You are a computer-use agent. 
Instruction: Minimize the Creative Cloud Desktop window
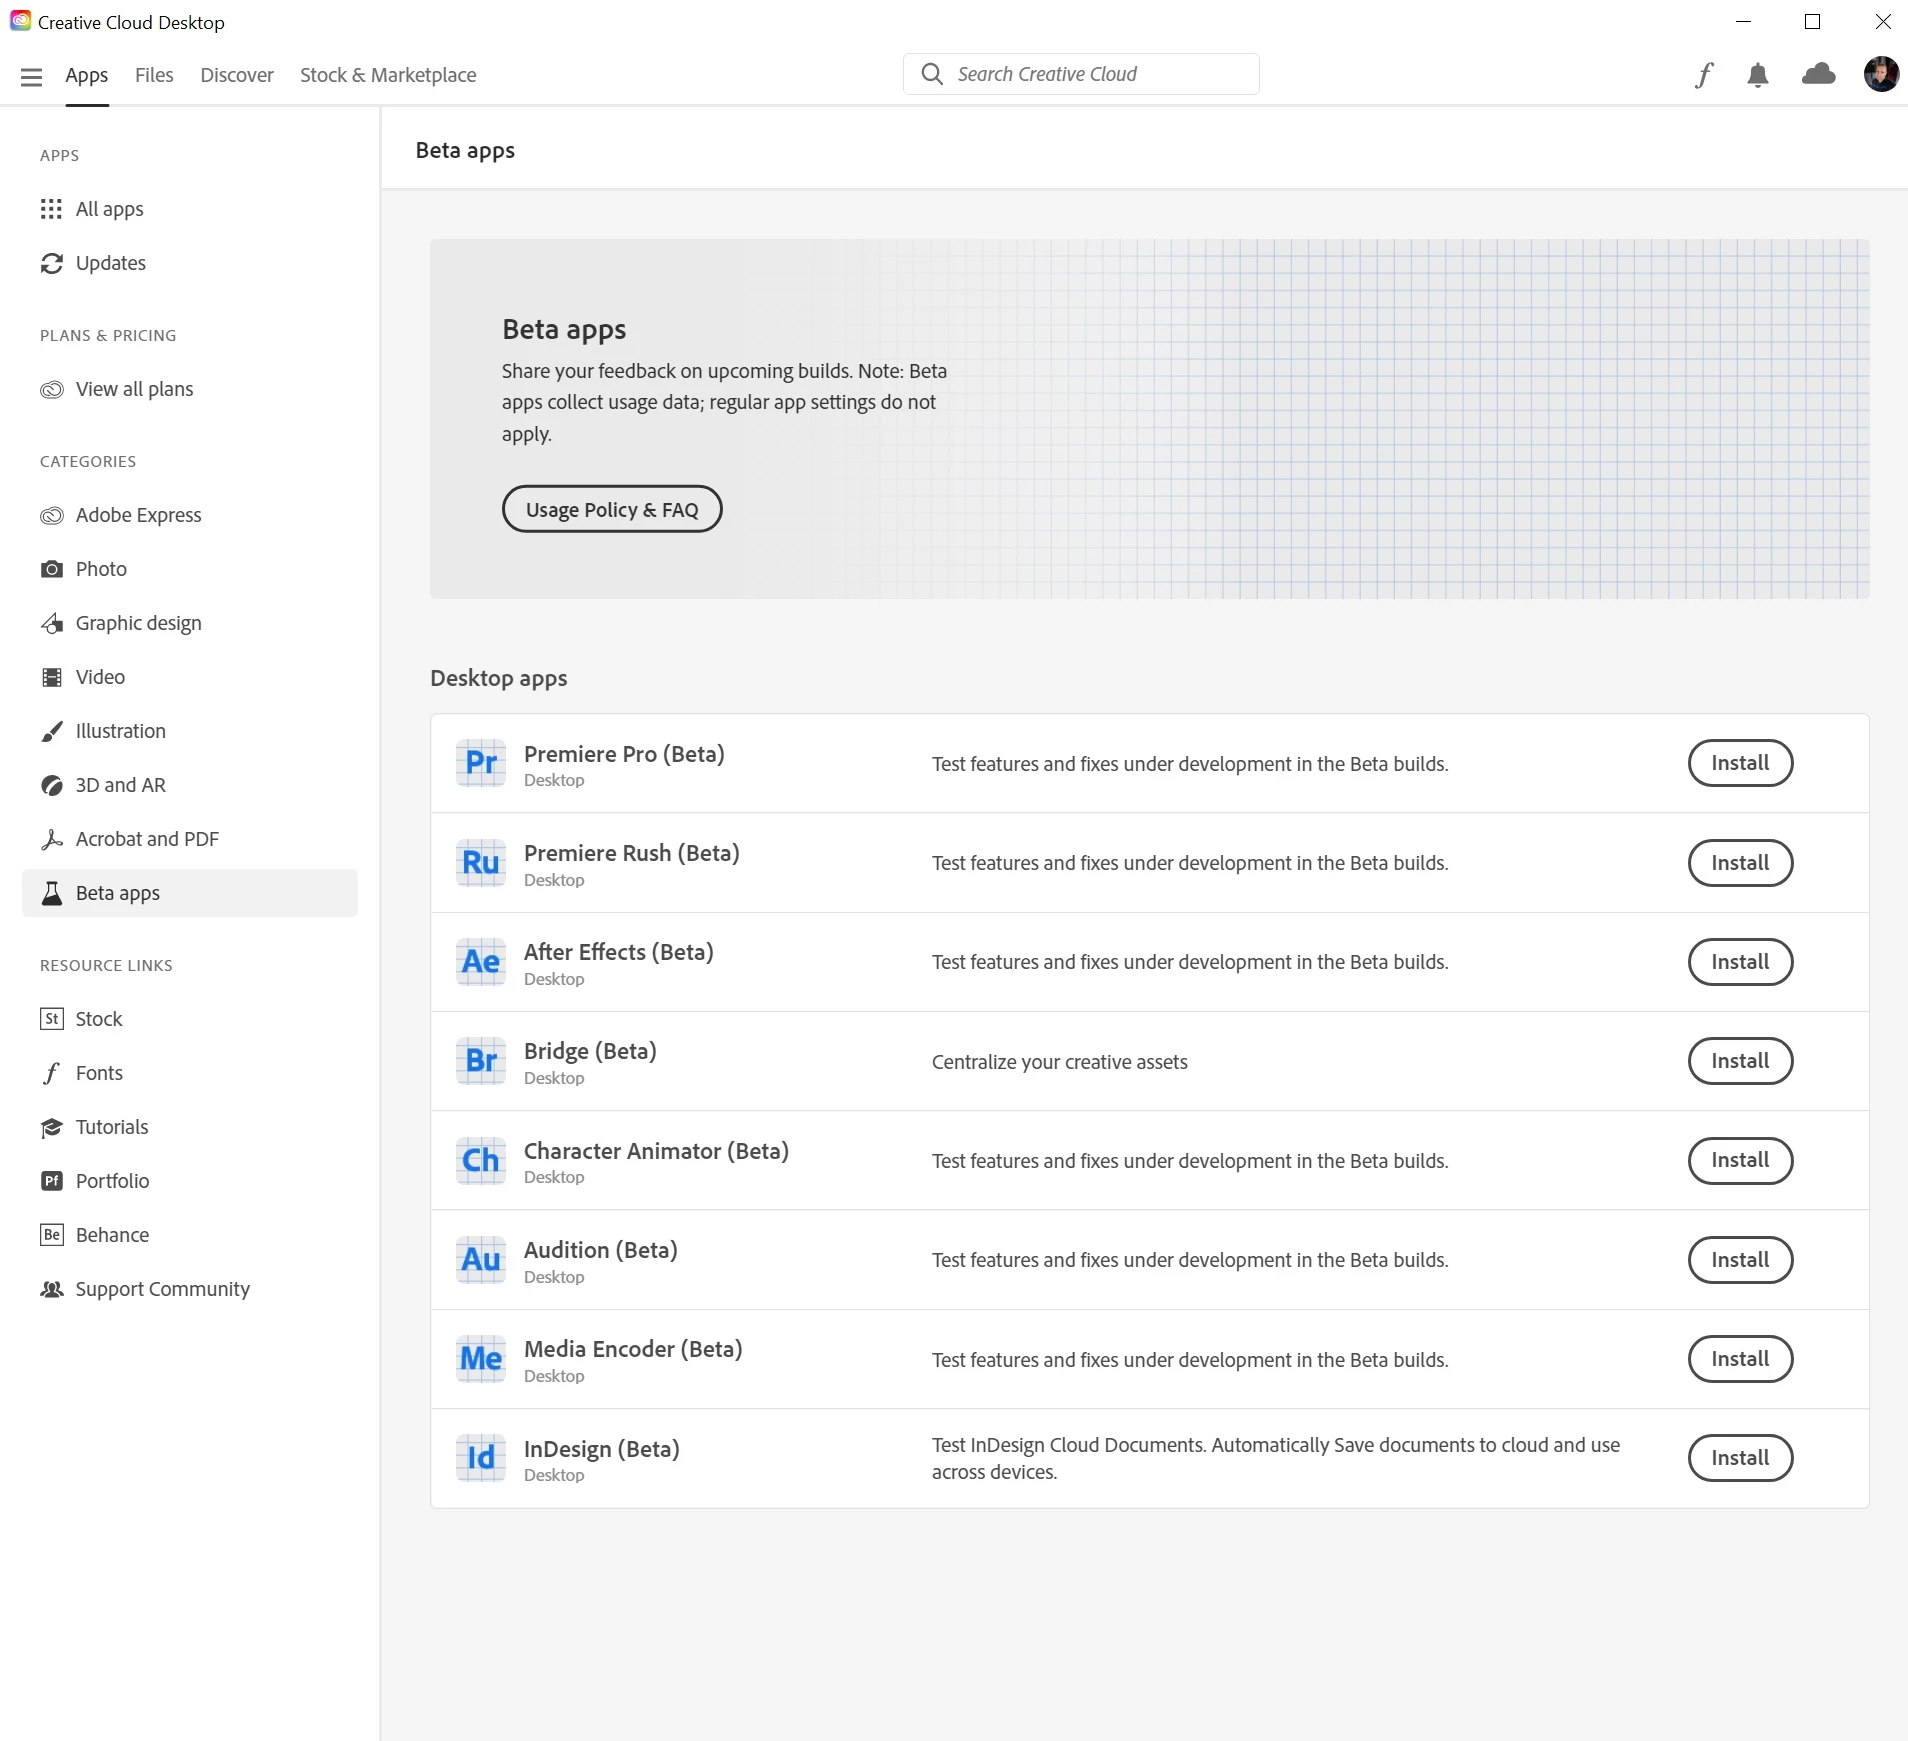coord(1744,22)
